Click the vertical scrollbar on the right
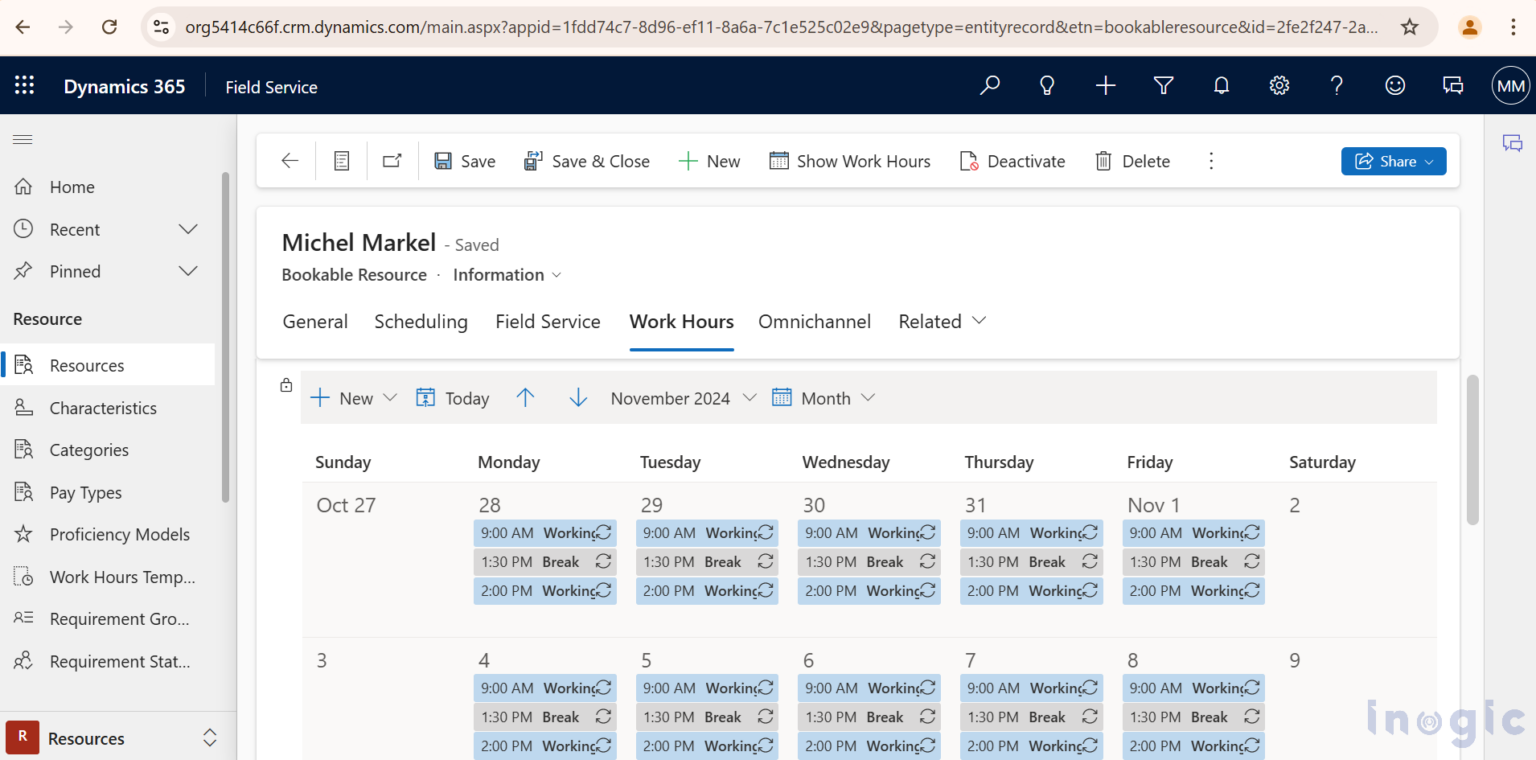The height and width of the screenshot is (760, 1536). click(1472, 450)
